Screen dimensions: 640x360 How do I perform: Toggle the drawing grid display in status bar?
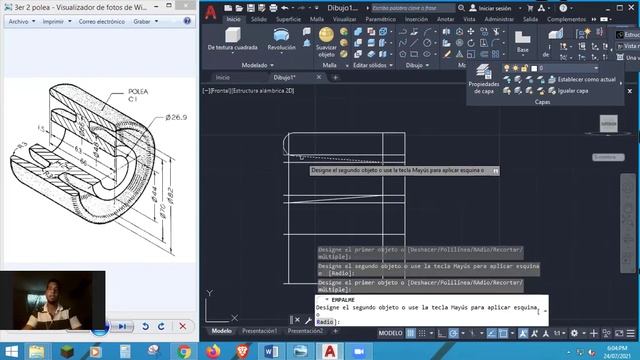[x=410, y=333]
